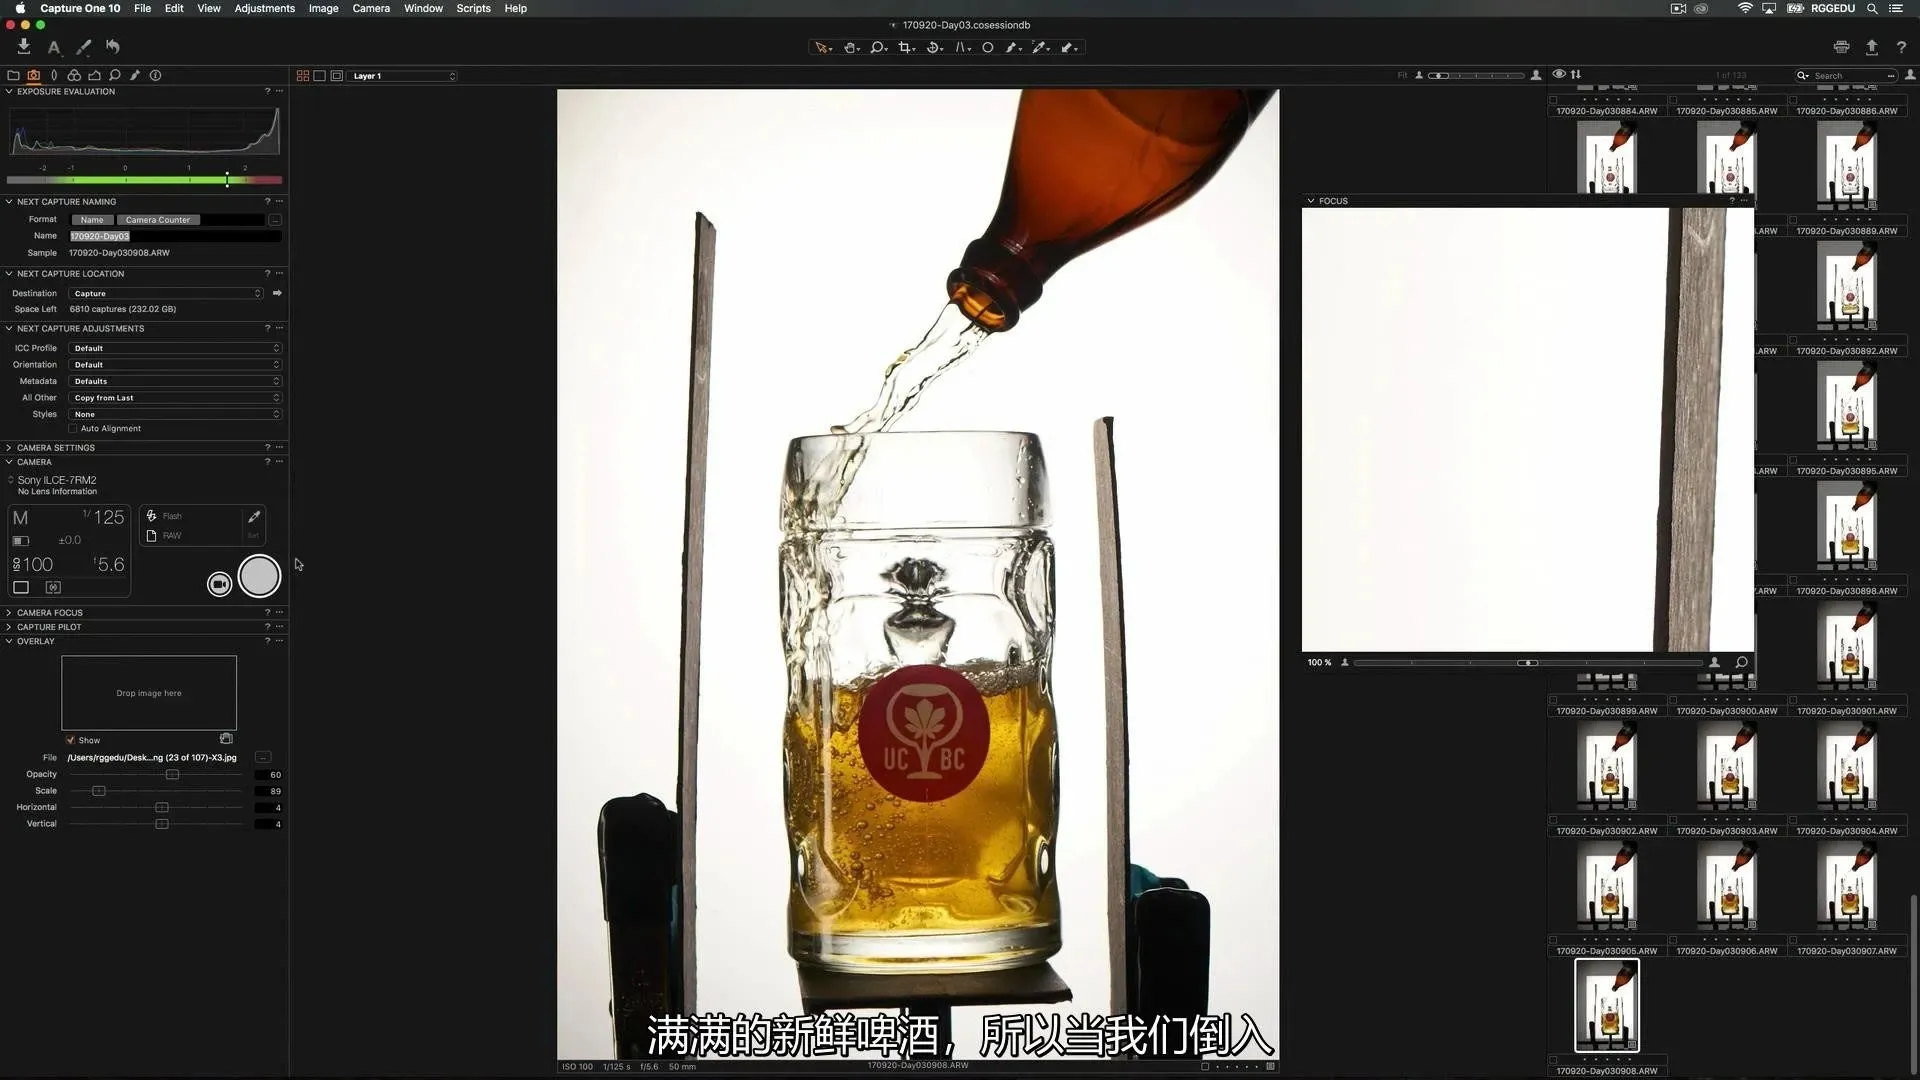Open the Color tool tab icon
This screenshot has height=1080, width=1920.
click(x=74, y=75)
